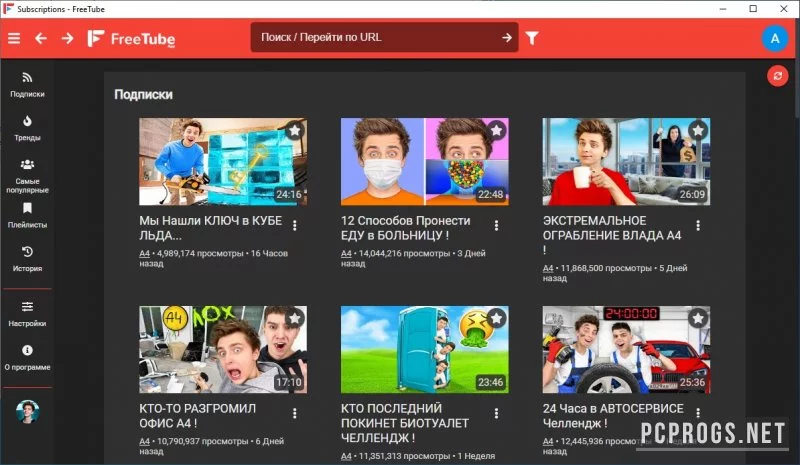800x465 pixels.
Task: Favorite the РАЗГРОМИЛ ОФИС А4 video star
Action: 294,319
